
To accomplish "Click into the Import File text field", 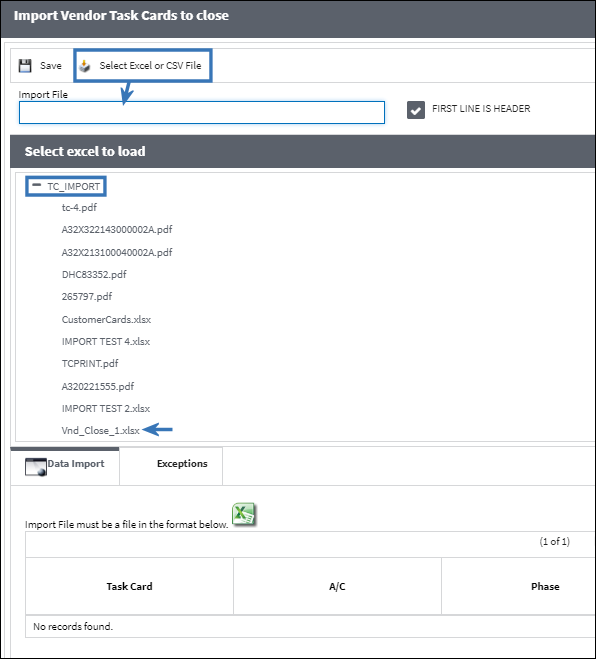I will point(202,112).
